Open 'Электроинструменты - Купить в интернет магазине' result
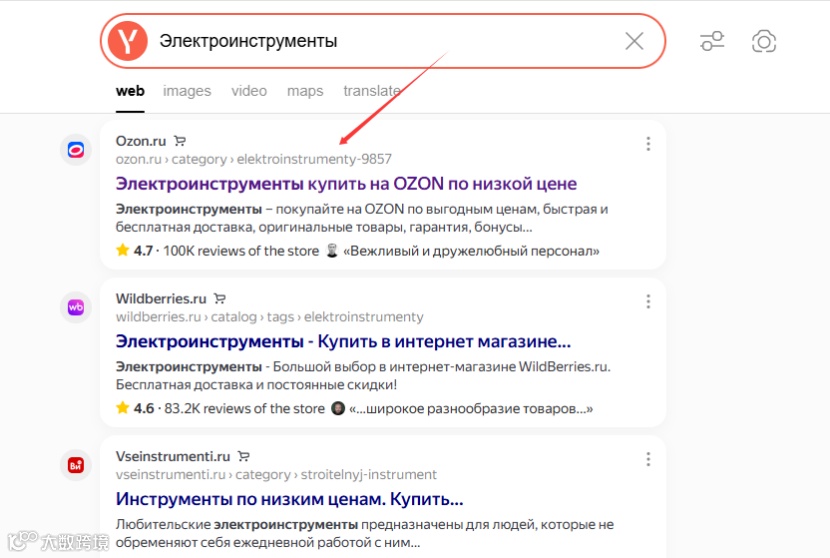Viewport: 830px width, 558px height. click(343, 341)
